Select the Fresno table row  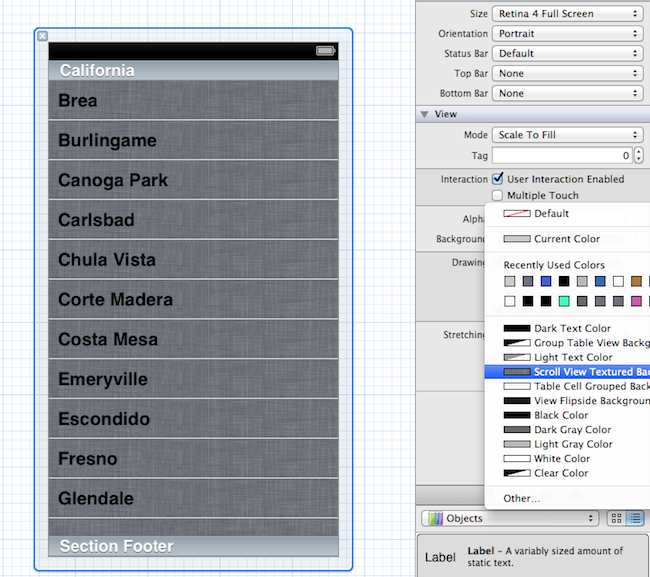click(x=194, y=458)
